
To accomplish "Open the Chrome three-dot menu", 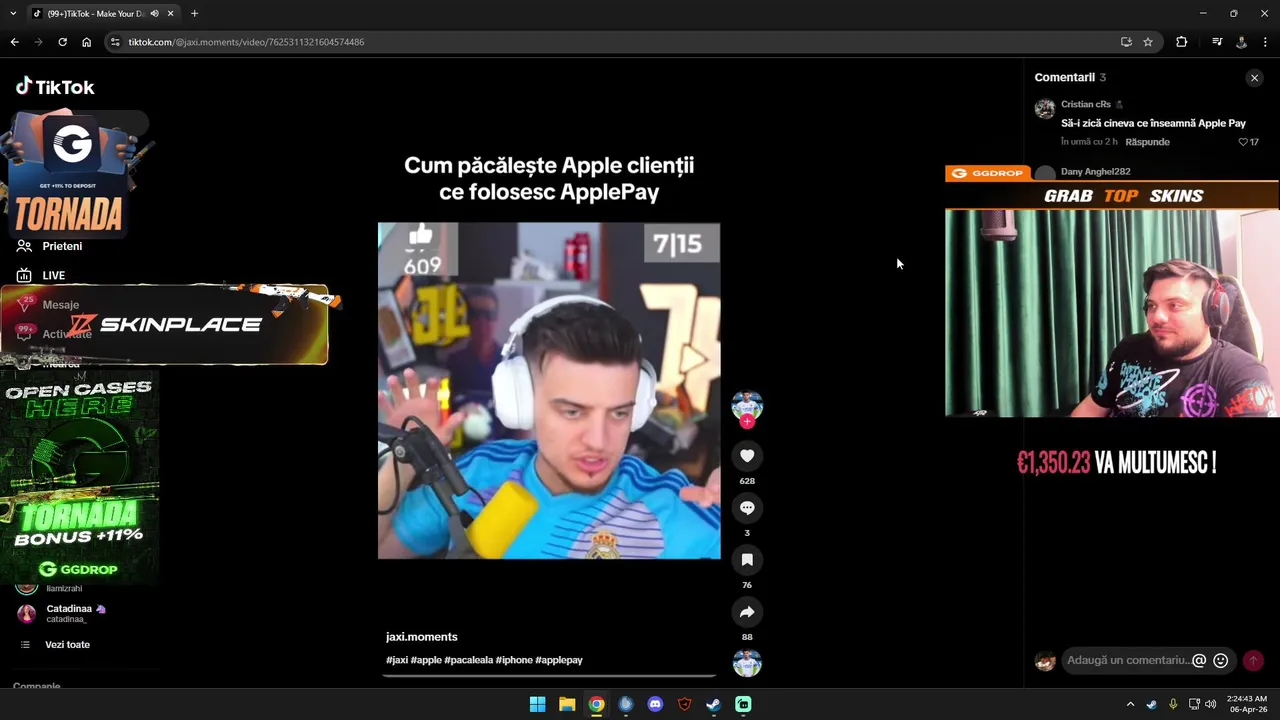I will point(1265,42).
